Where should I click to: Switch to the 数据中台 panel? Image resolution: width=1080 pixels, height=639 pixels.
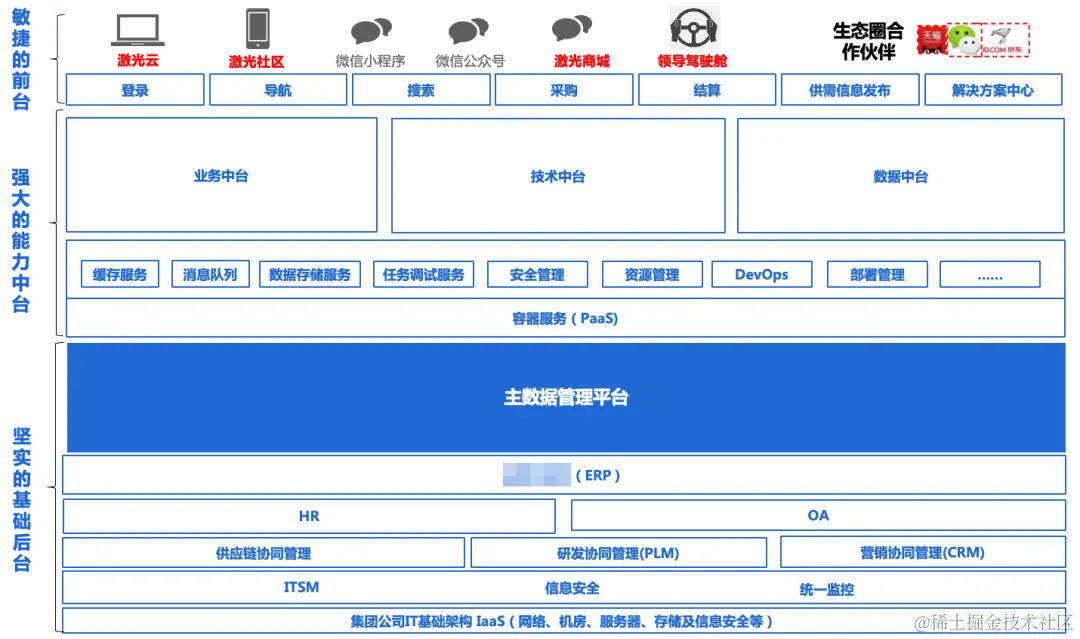(x=900, y=175)
